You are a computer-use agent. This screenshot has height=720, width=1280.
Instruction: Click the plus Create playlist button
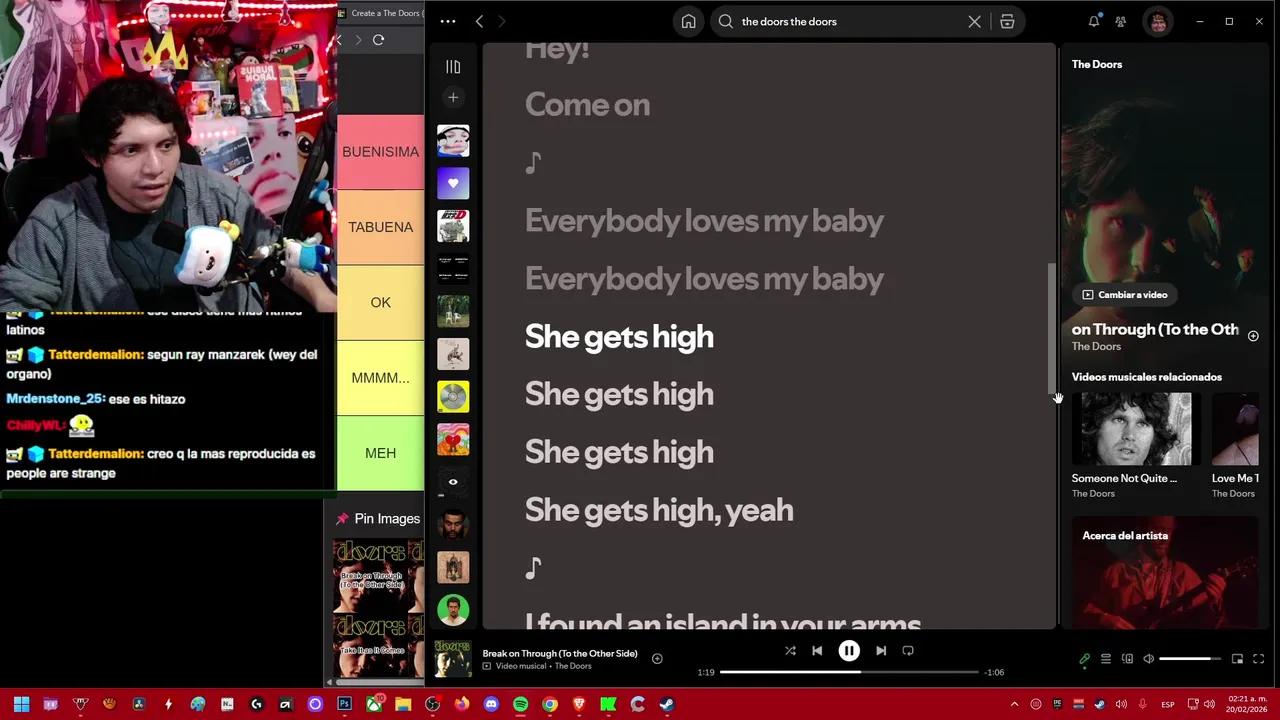453,97
